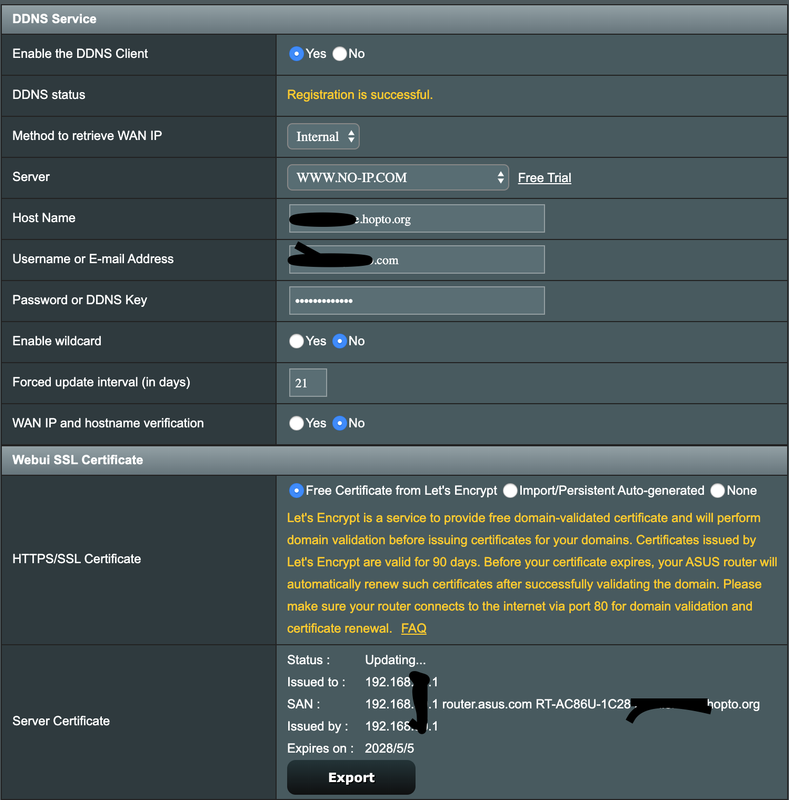Screen dimensions: 789x800
Task: Click the Password or DDNS Key field
Action: 416,301
